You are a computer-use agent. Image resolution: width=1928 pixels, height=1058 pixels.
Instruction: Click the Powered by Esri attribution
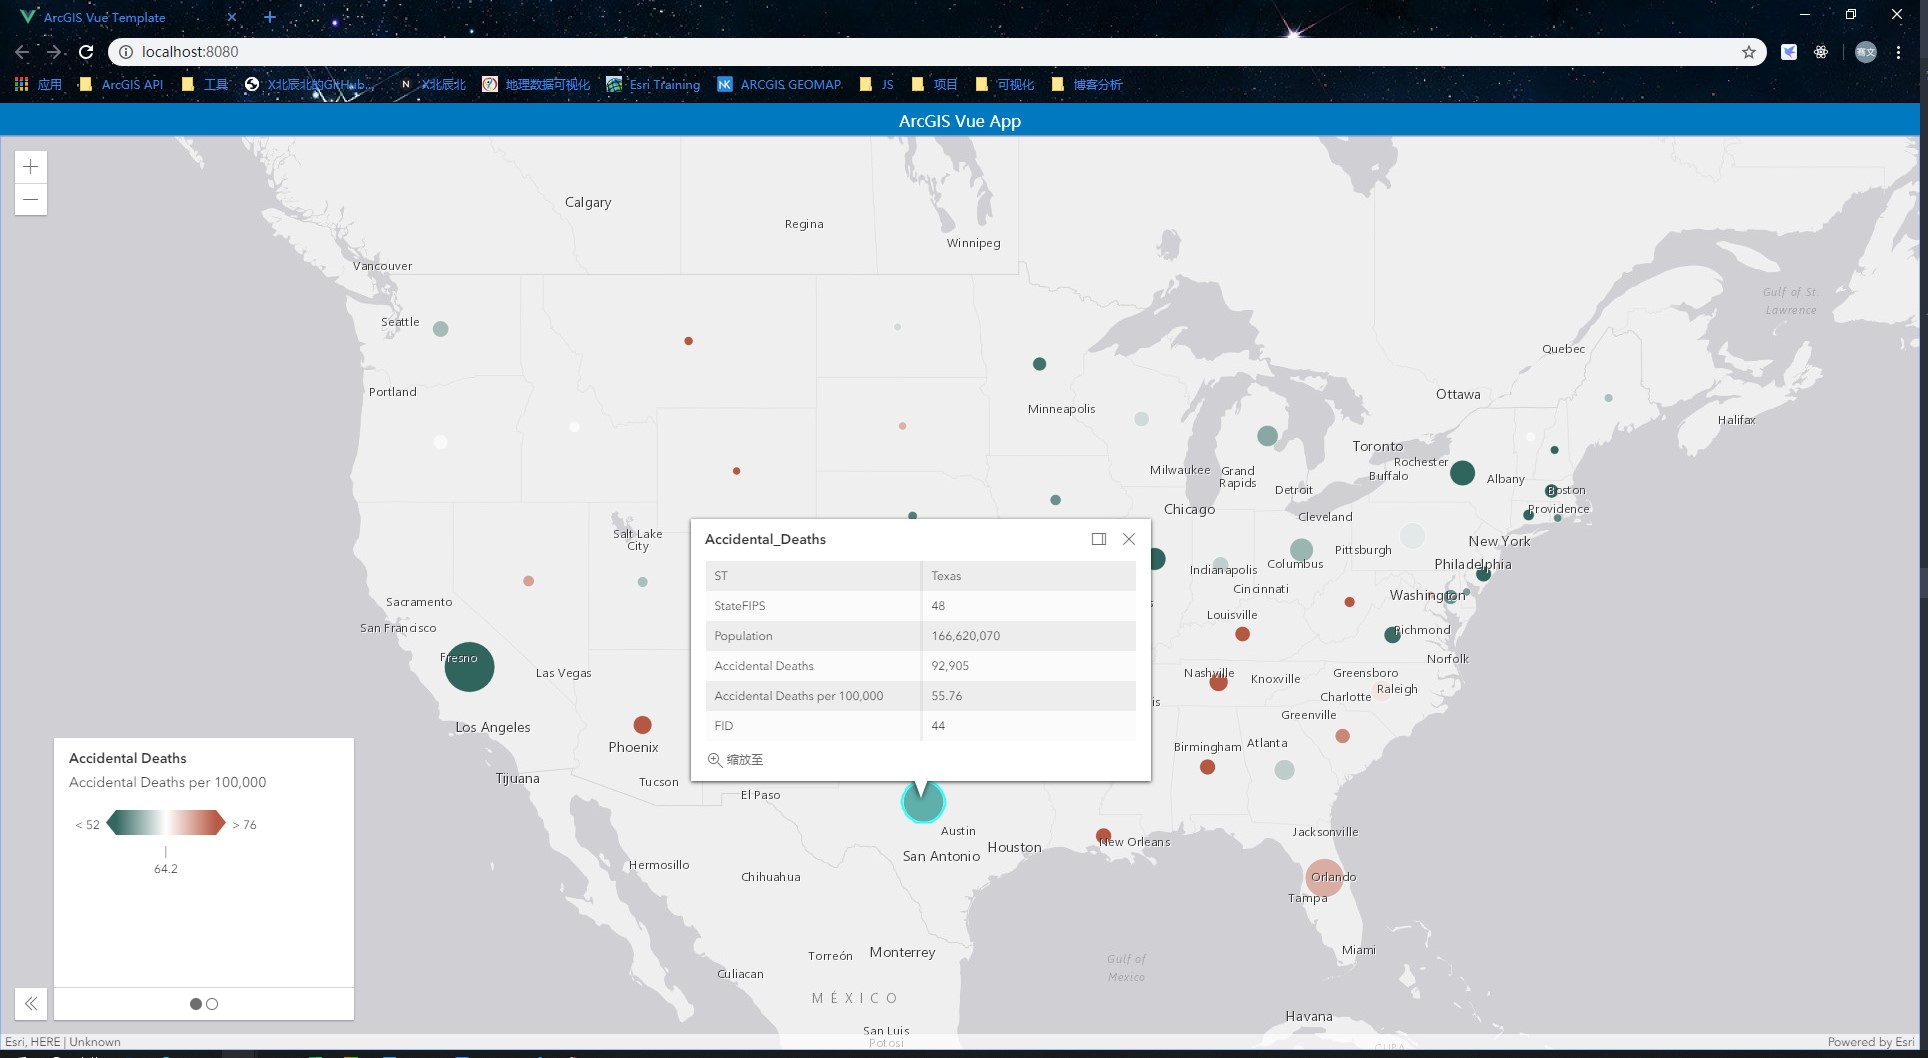(1871, 1042)
